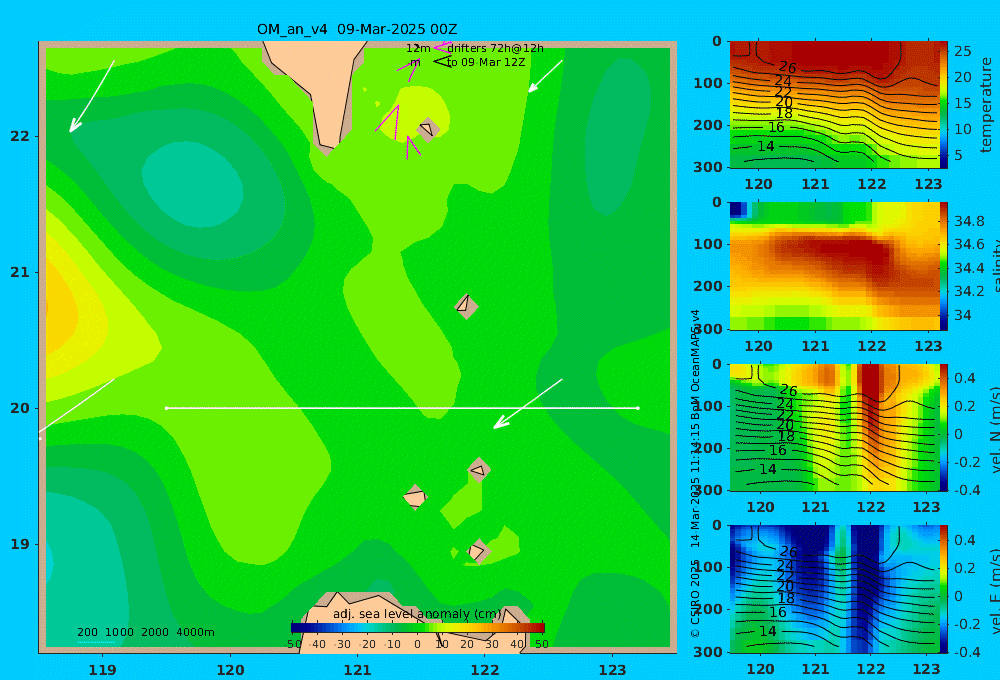This screenshot has width=1000, height=680.
Task: Click longitude label 120 under the main map
Action: (x=230, y=670)
